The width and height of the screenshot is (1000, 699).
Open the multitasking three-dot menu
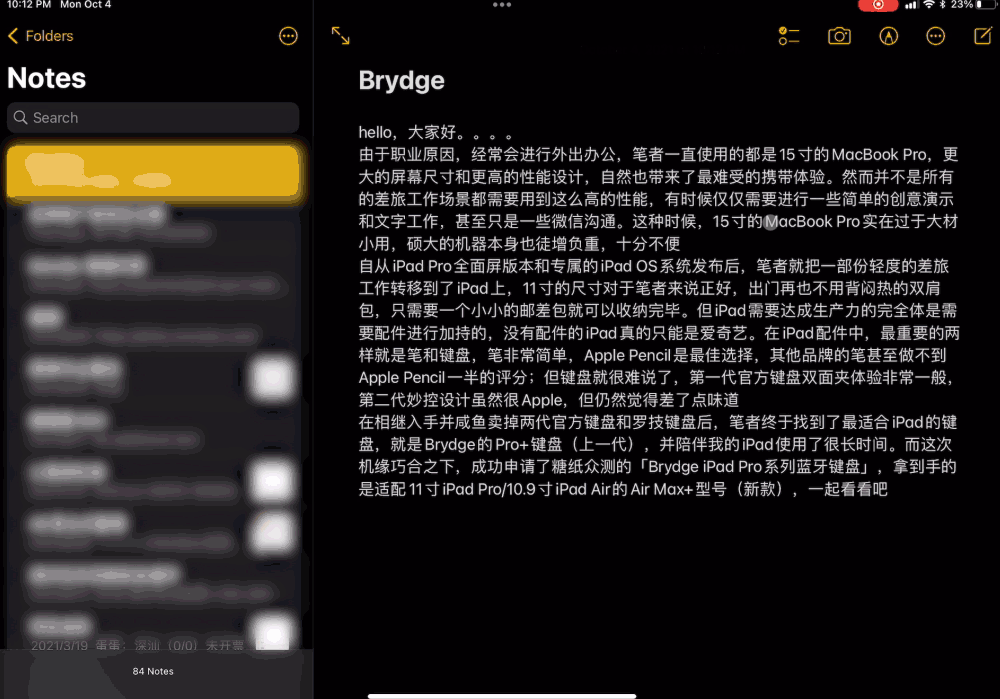click(x=502, y=5)
